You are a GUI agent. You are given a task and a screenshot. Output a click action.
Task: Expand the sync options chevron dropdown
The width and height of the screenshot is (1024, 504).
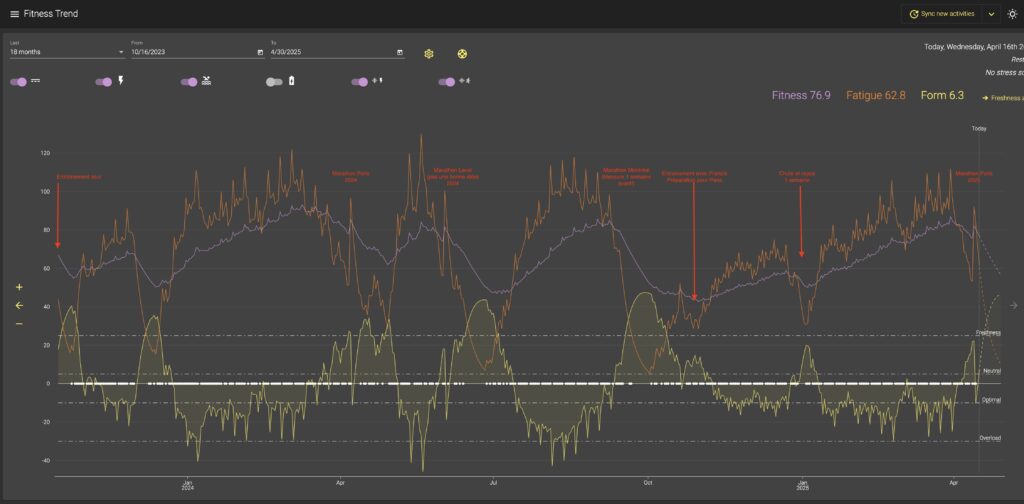[x=991, y=14]
